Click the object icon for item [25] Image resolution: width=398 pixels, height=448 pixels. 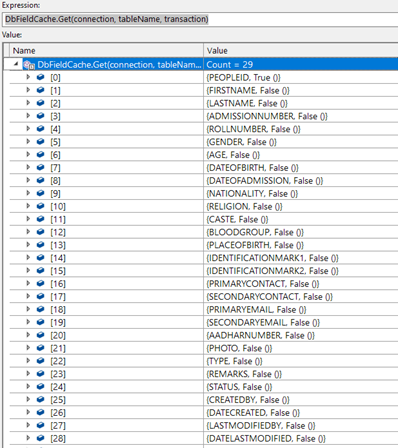[x=40, y=399]
